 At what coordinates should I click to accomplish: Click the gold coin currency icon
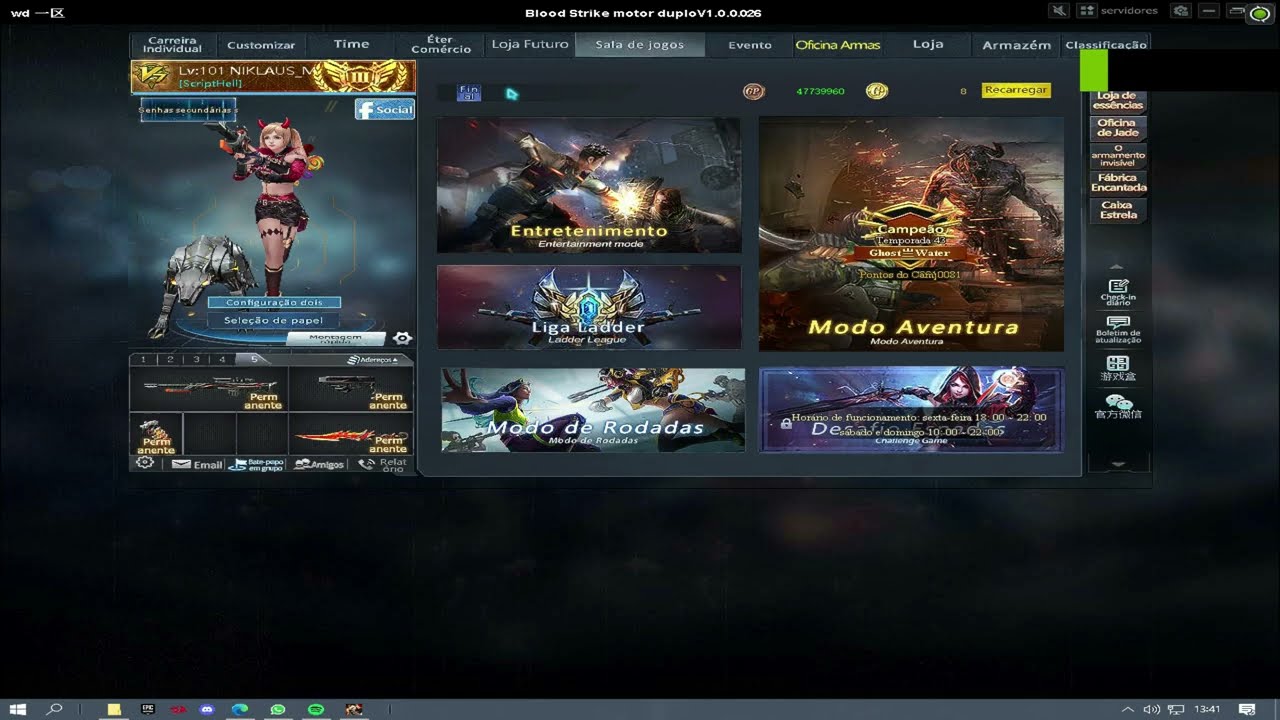click(x=876, y=91)
